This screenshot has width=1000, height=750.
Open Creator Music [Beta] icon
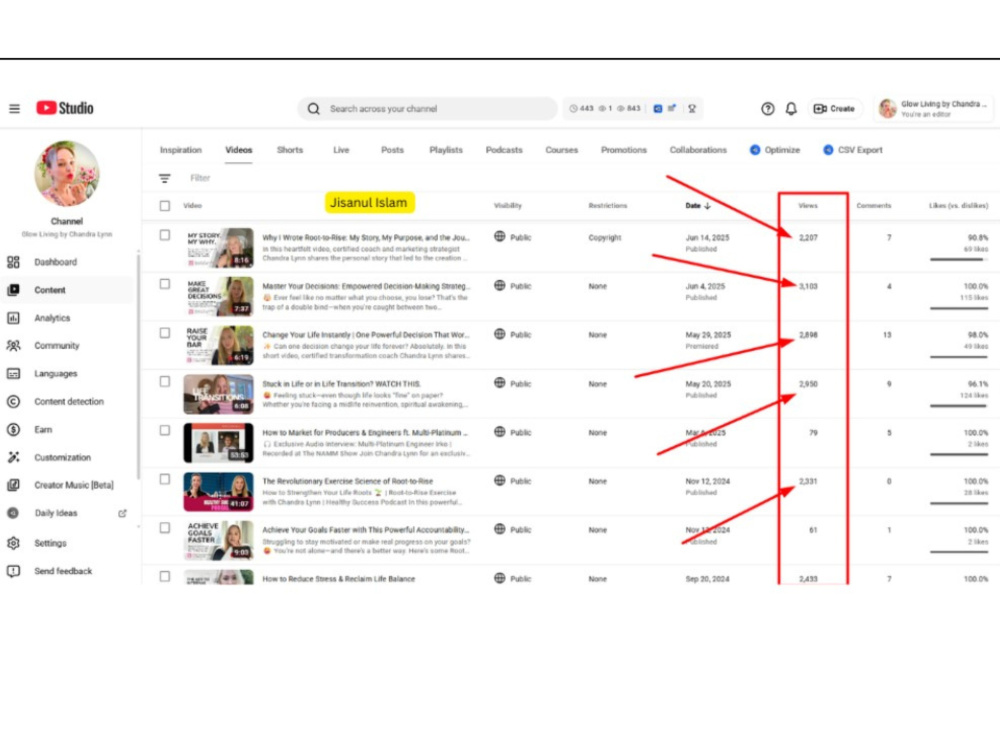[13, 485]
